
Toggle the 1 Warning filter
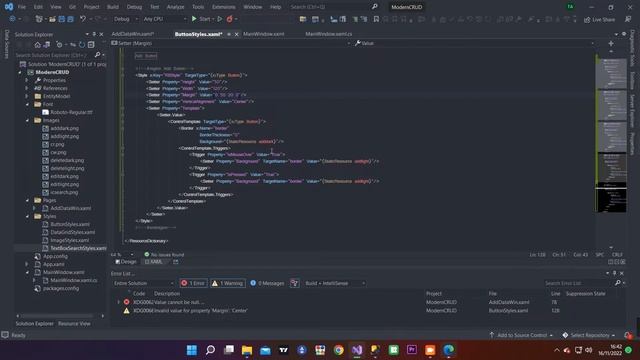pos(228,283)
